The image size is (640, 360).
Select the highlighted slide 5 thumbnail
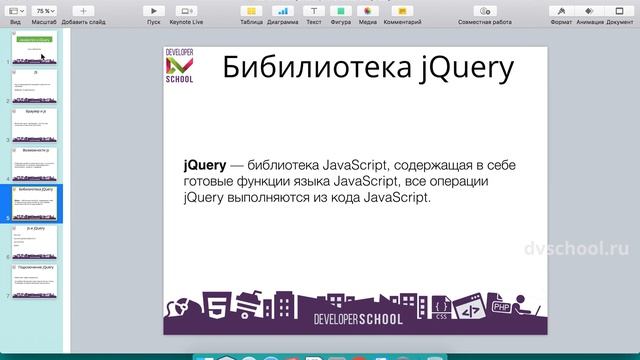[34, 204]
